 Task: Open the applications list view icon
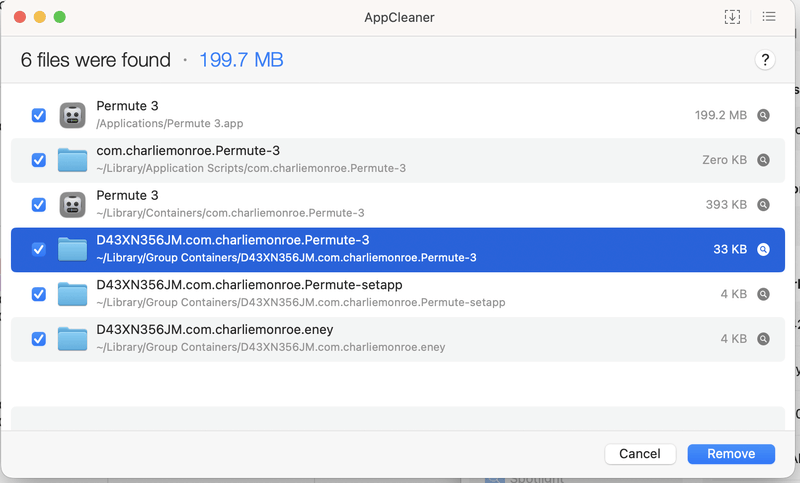769,17
